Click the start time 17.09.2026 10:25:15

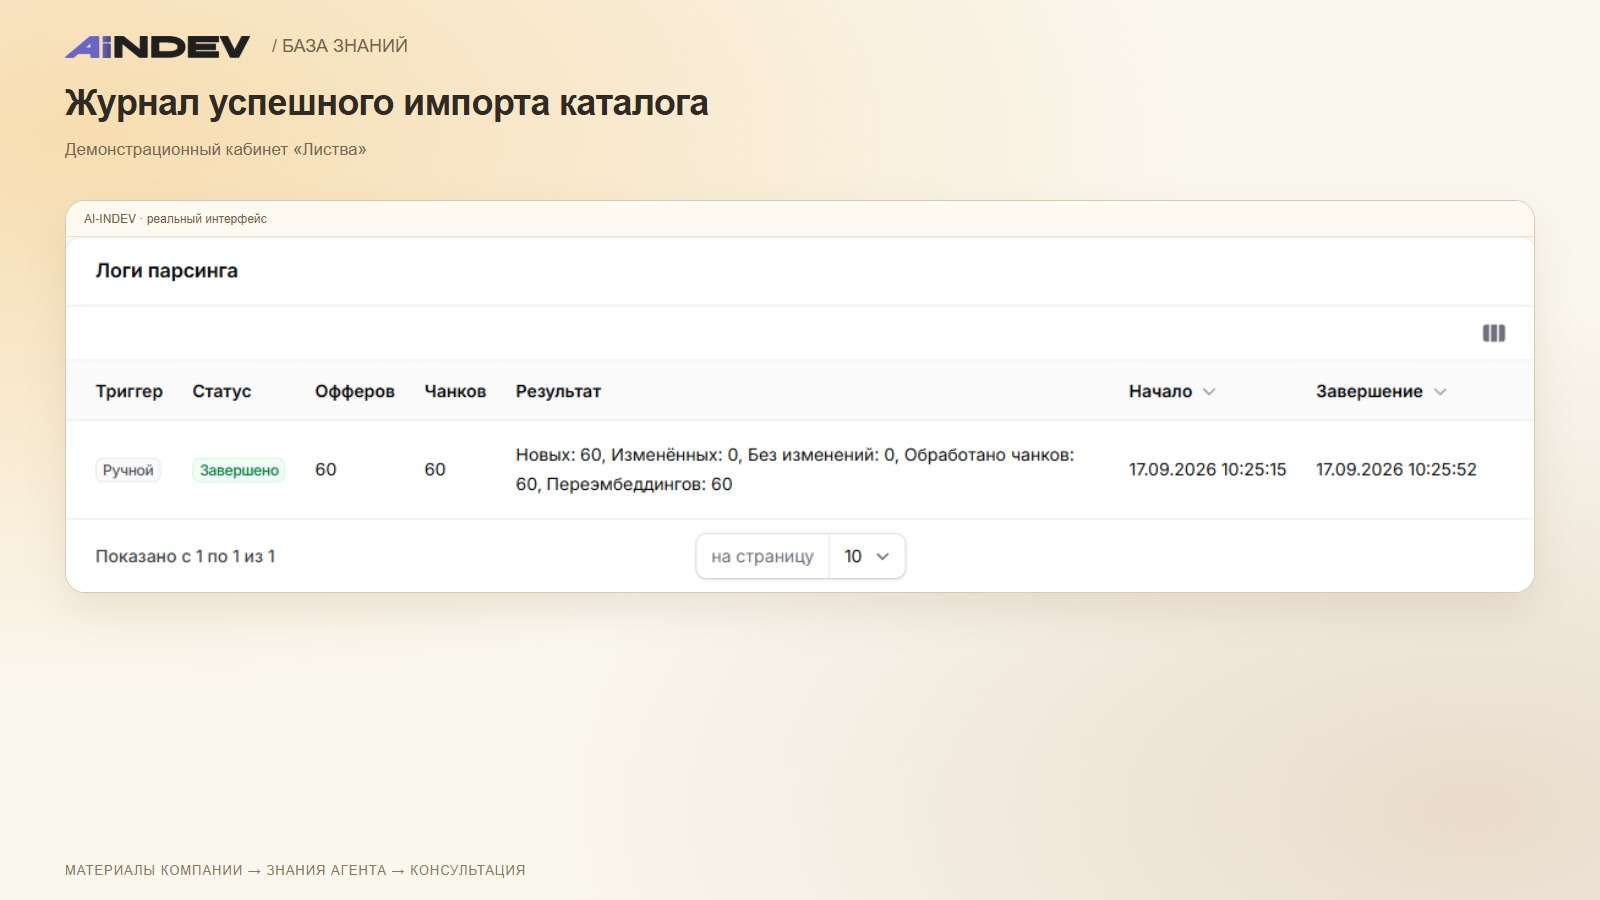(x=1207, y=469)
